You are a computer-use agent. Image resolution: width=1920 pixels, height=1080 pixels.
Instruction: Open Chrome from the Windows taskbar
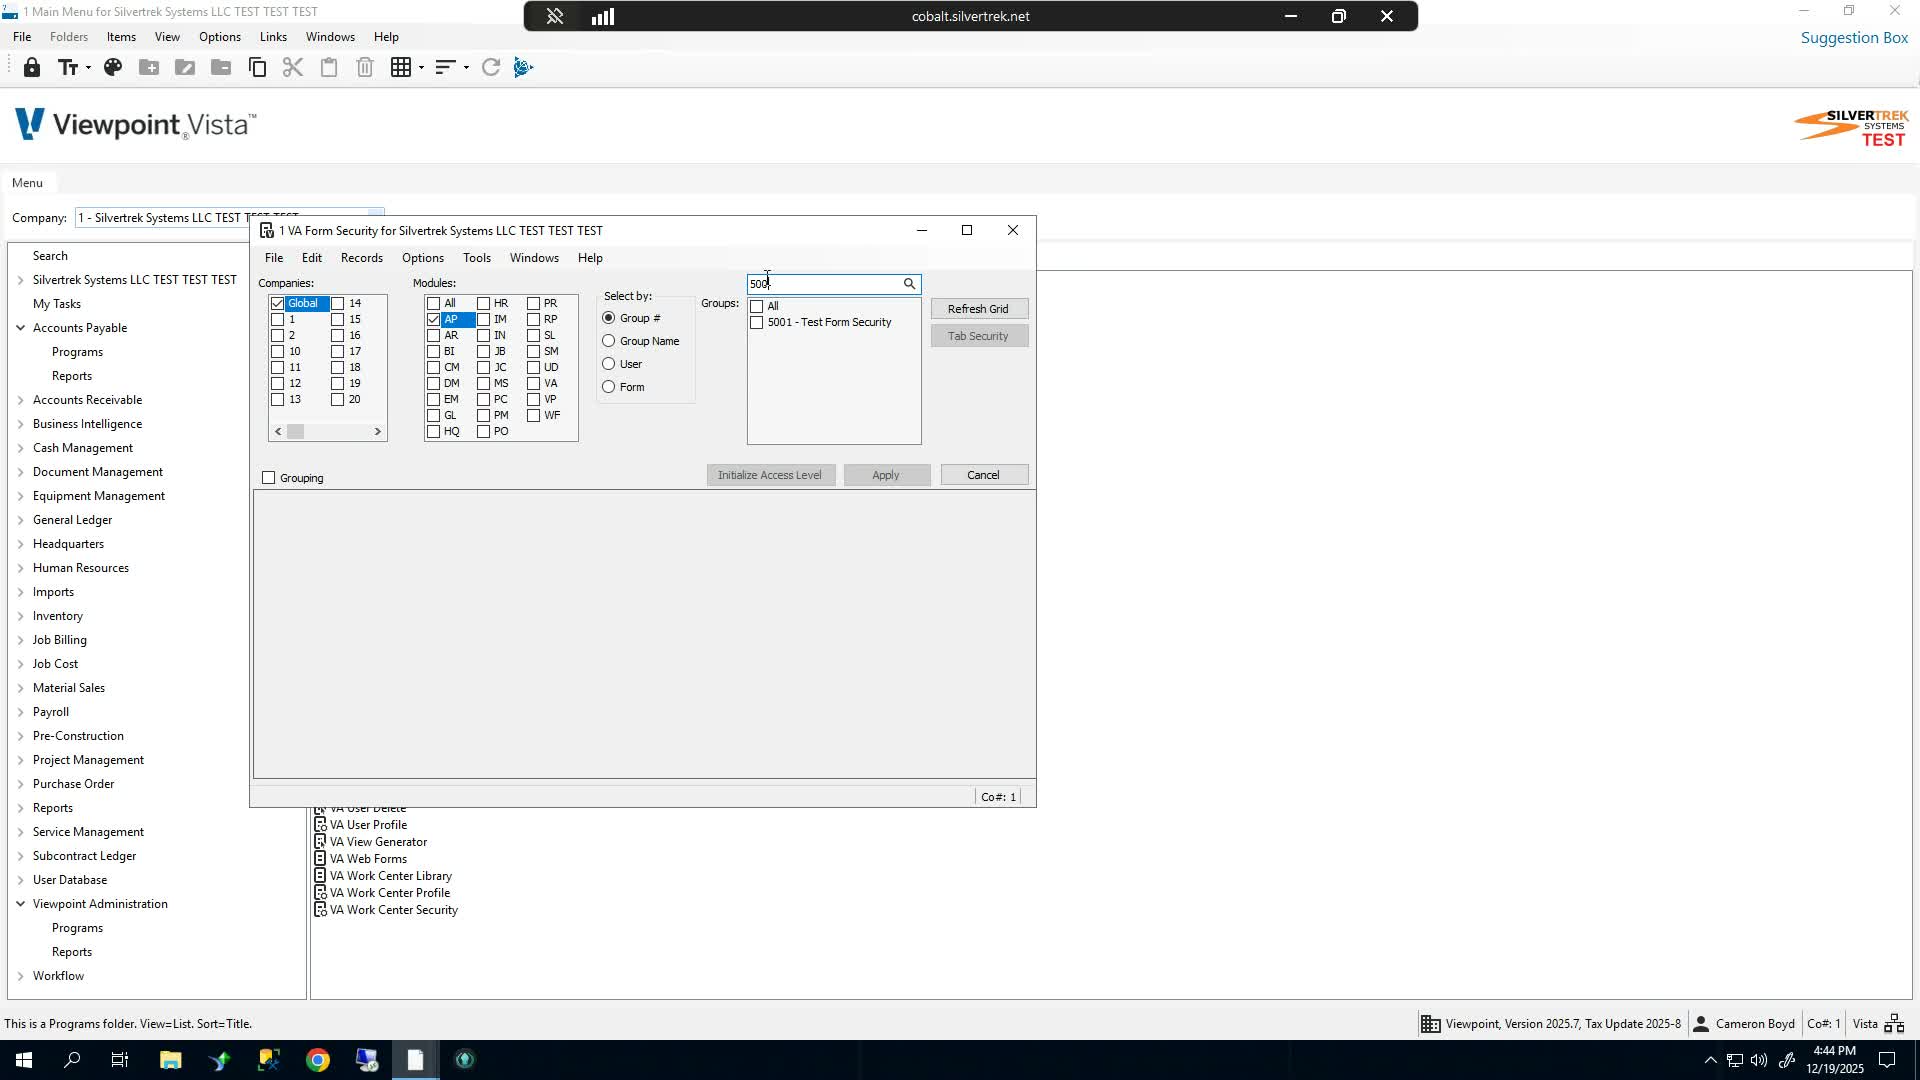(x=318, y=1060)
